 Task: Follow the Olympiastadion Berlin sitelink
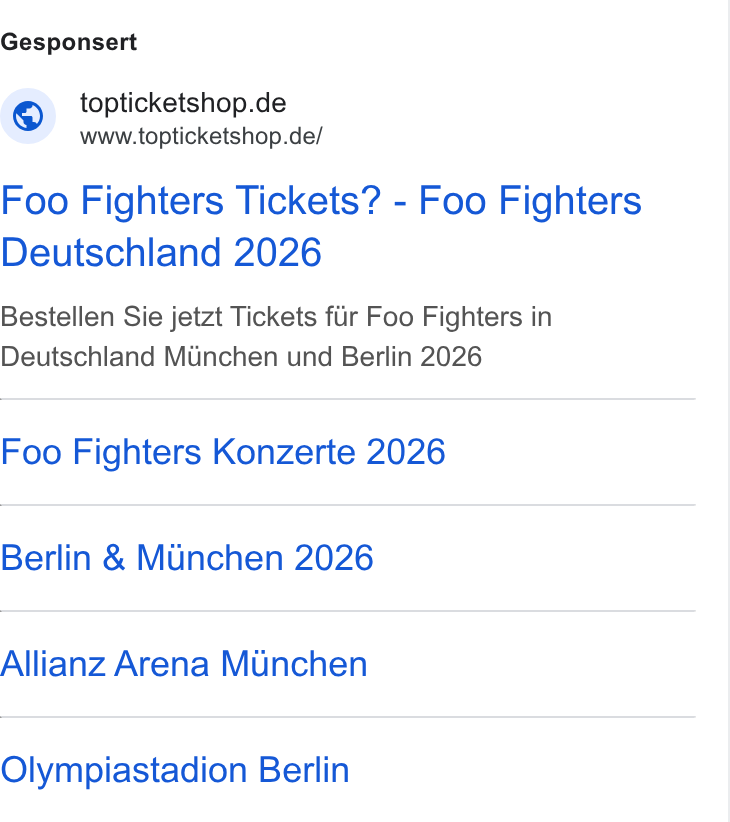pos(175,770)
